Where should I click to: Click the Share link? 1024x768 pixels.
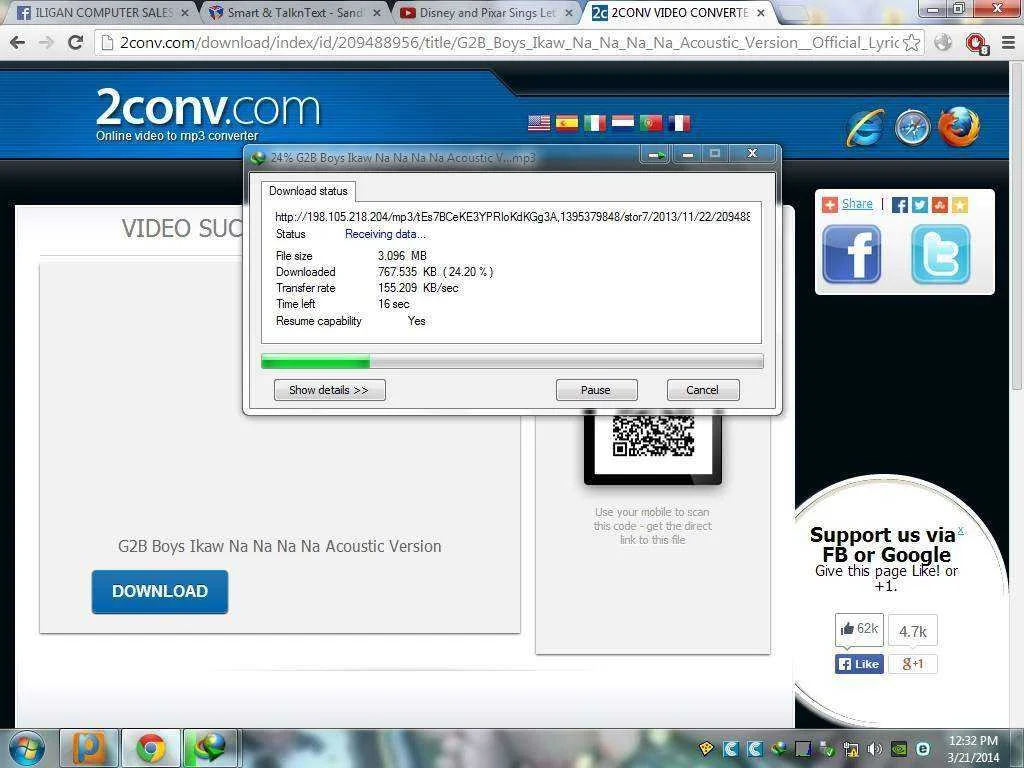(x=857, y=204)
